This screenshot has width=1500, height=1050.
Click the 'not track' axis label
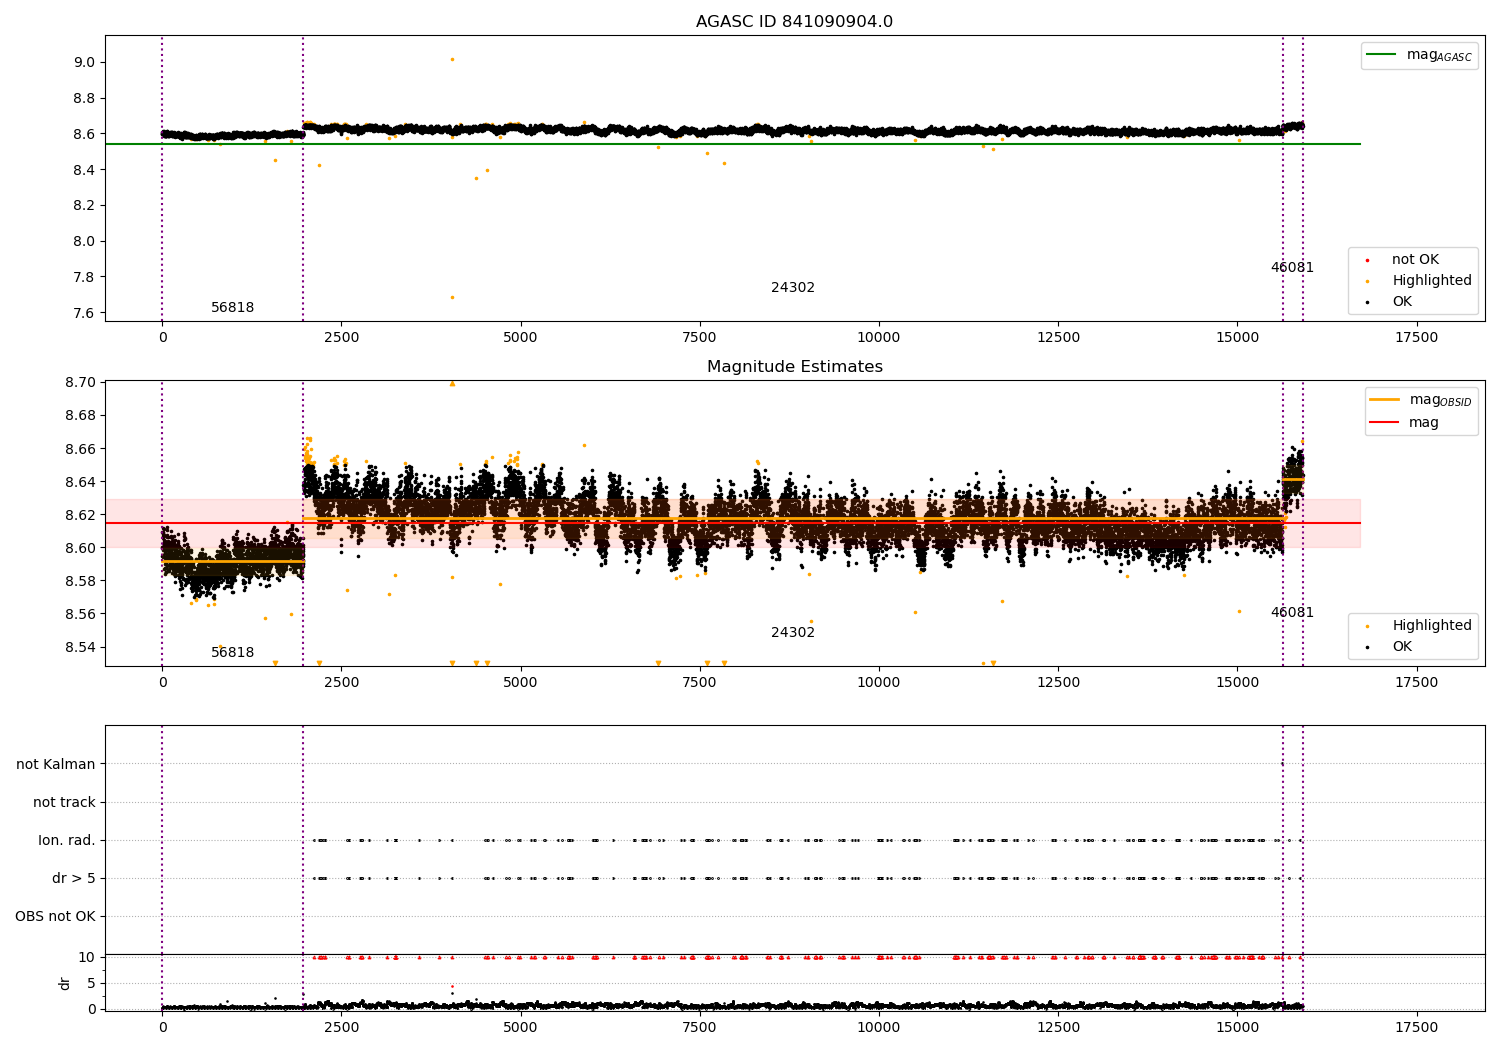tap(64, 803)
